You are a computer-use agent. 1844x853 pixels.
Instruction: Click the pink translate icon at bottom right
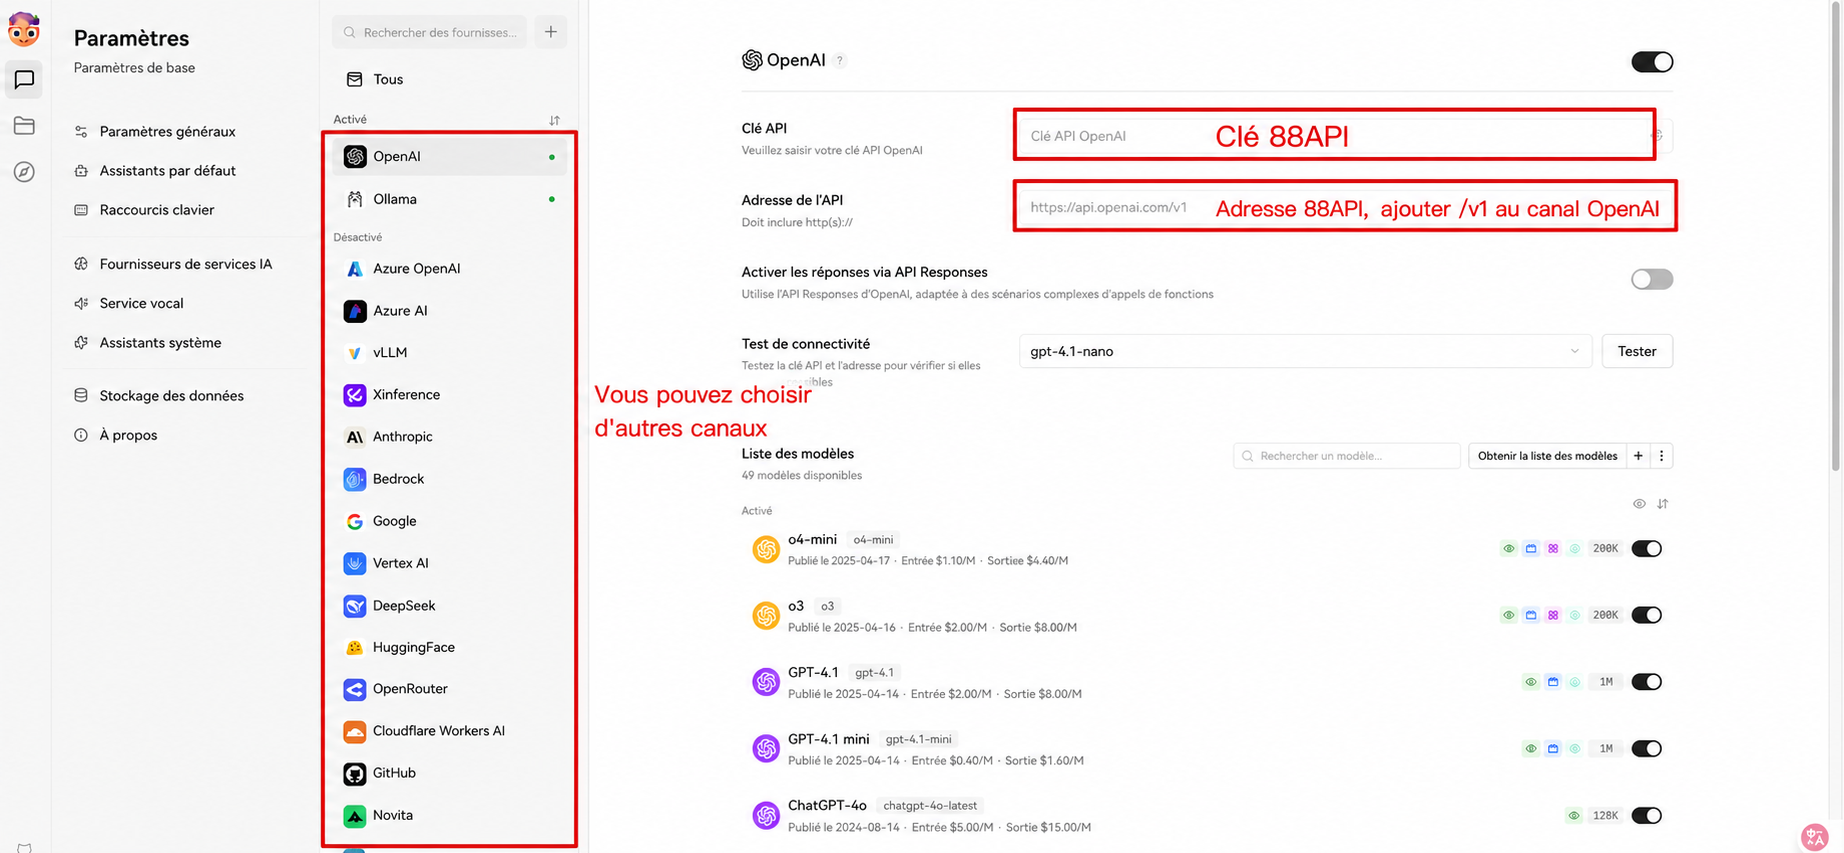[x=1815, y=836]
